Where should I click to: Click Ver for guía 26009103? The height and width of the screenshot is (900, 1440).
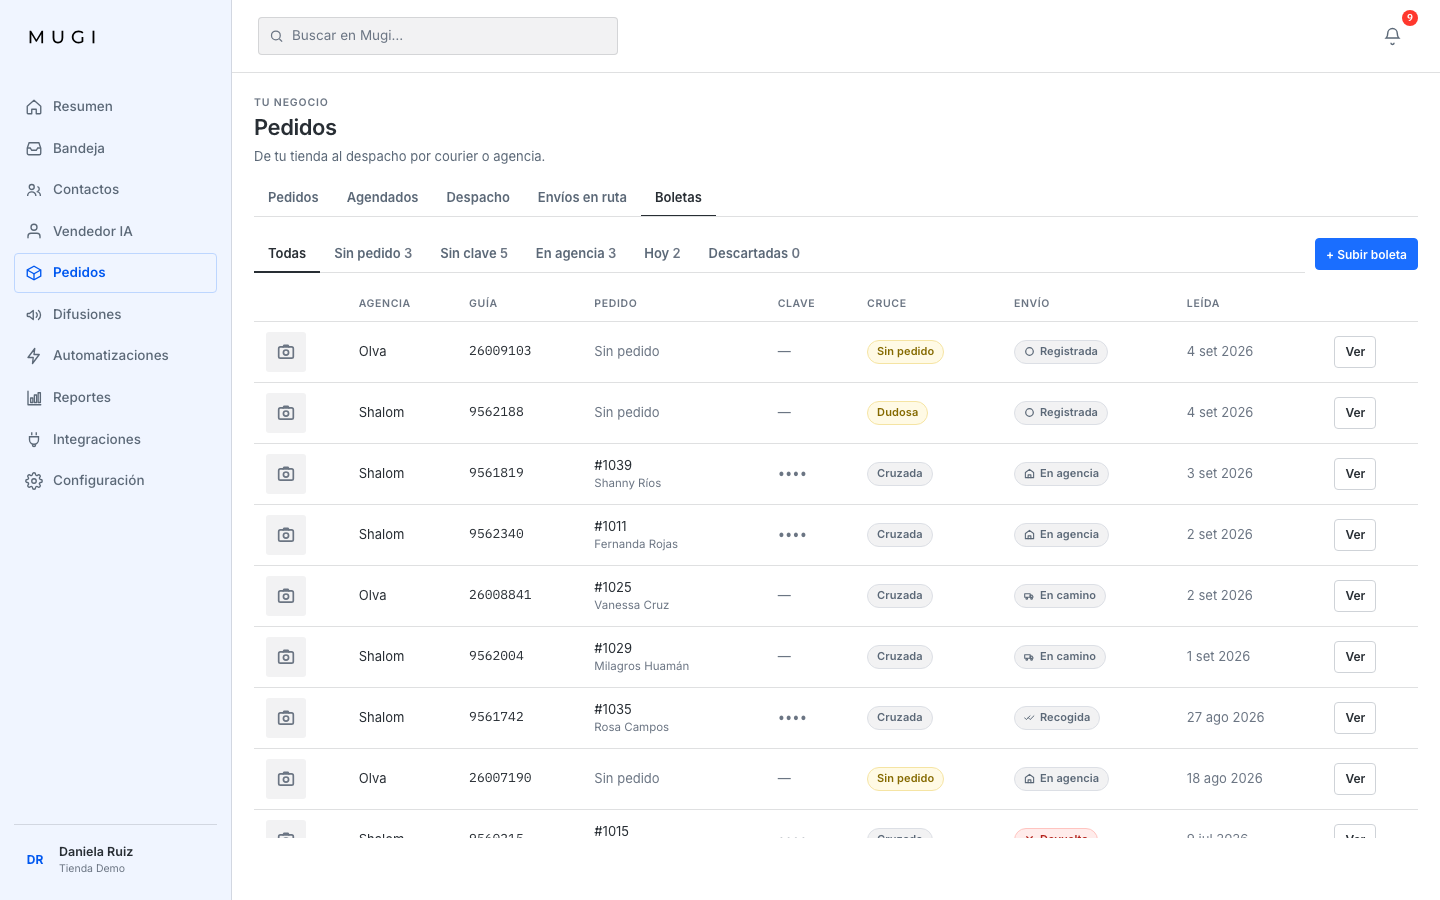click(1355, 352)
